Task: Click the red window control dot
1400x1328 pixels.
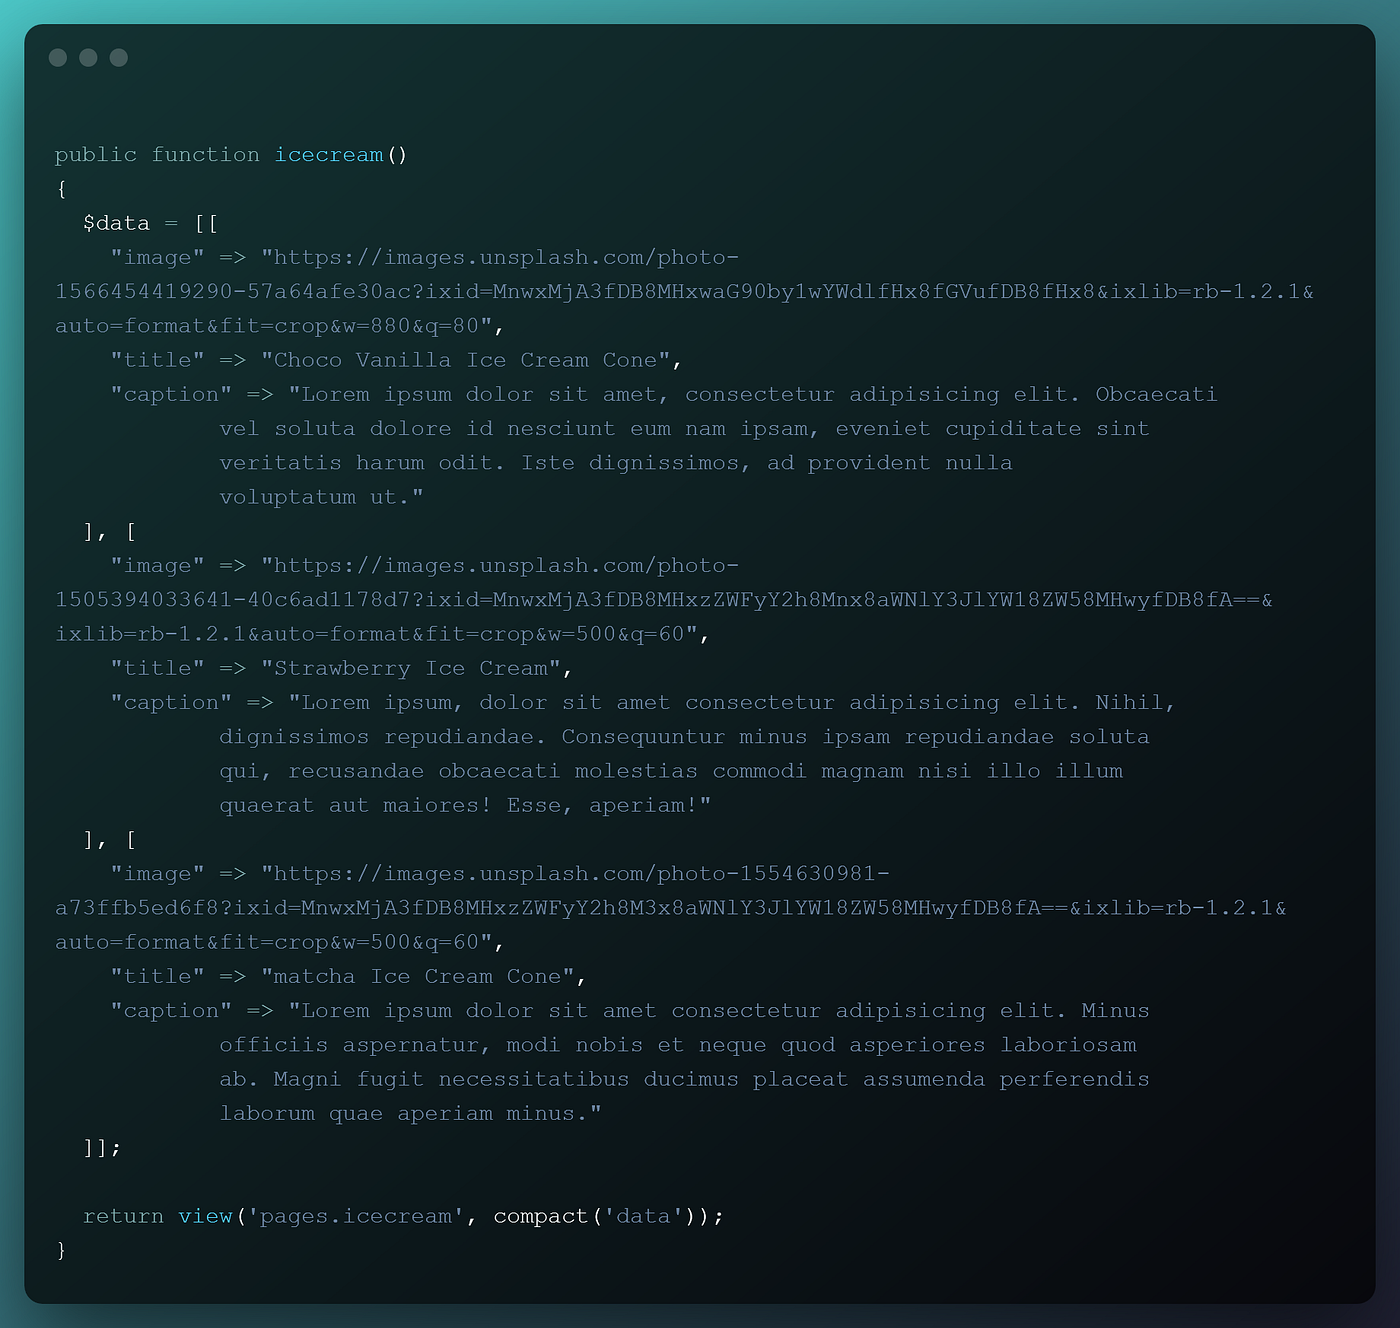Action: pyautogui.click(x=57, y=58)
